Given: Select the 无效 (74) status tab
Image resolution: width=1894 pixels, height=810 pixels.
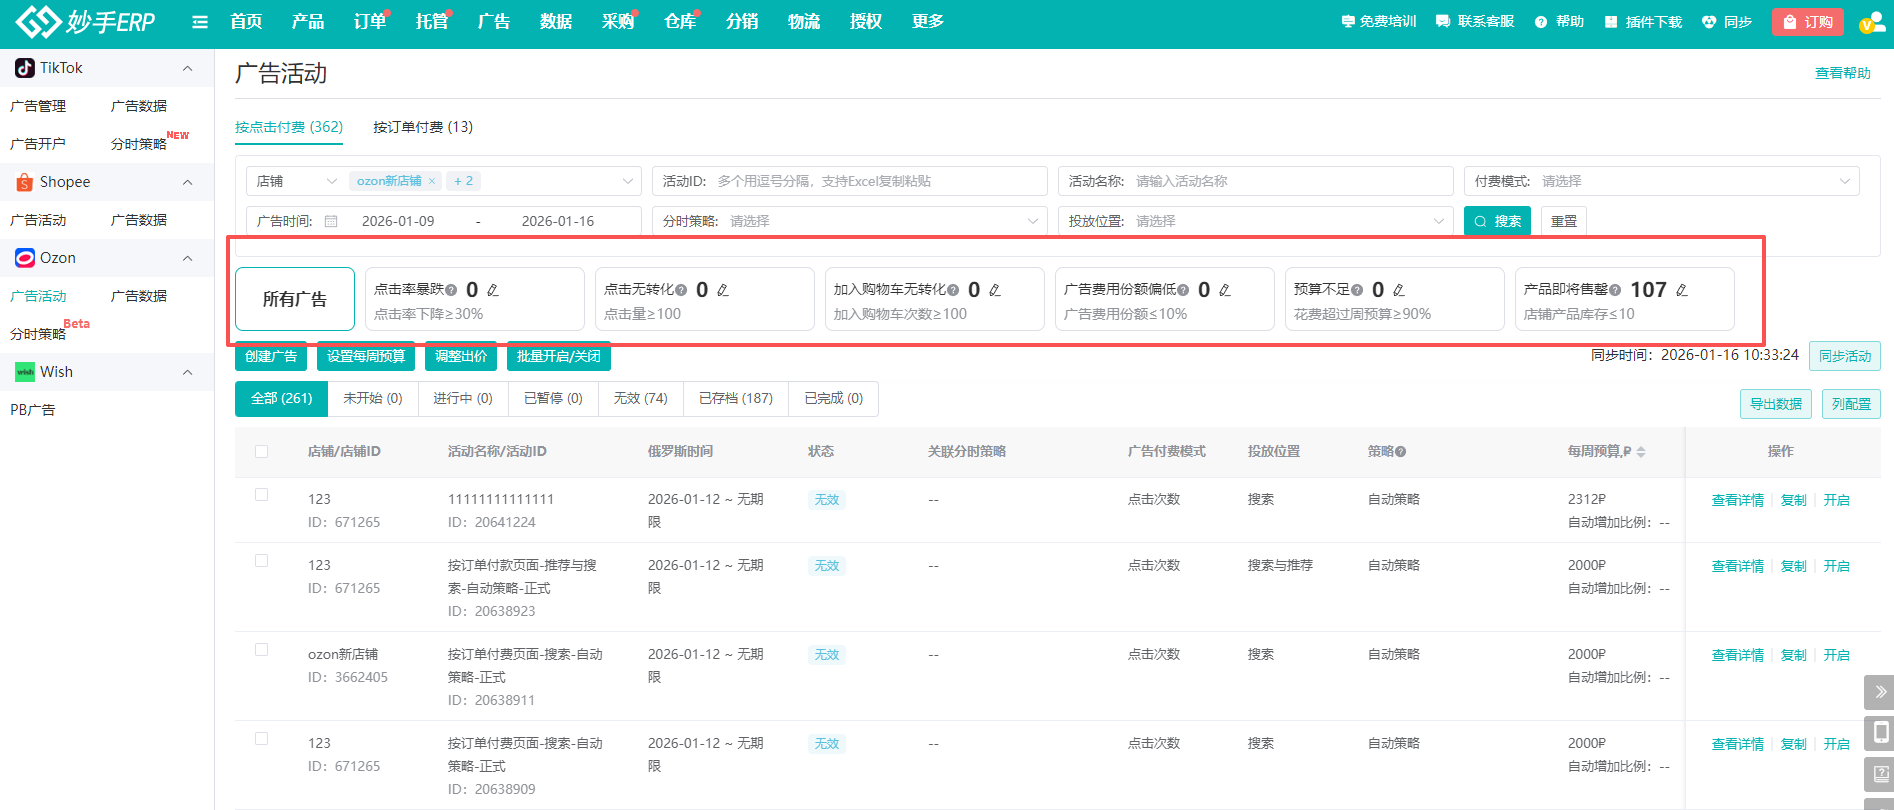Looking at the screenshot, I should 641,398.
